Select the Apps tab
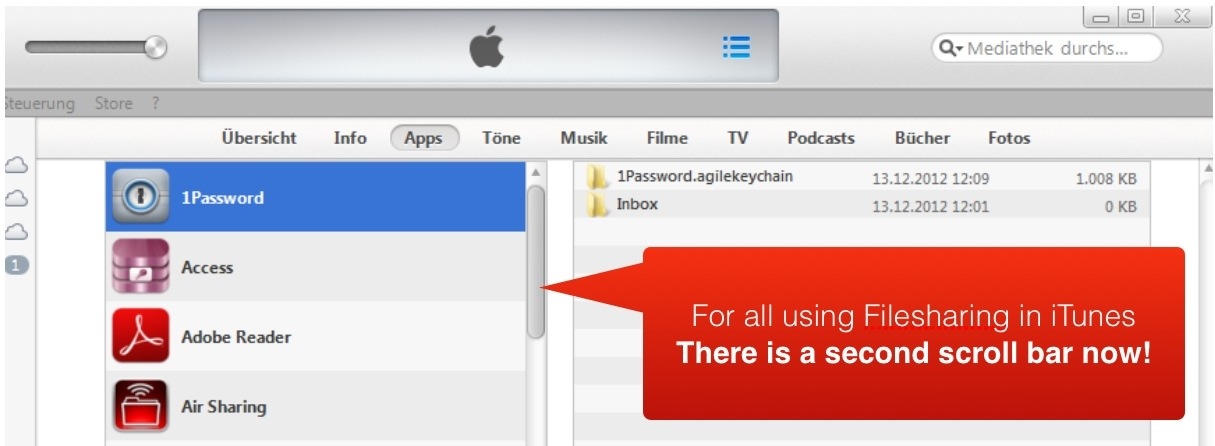 click(x=424, y=139)
